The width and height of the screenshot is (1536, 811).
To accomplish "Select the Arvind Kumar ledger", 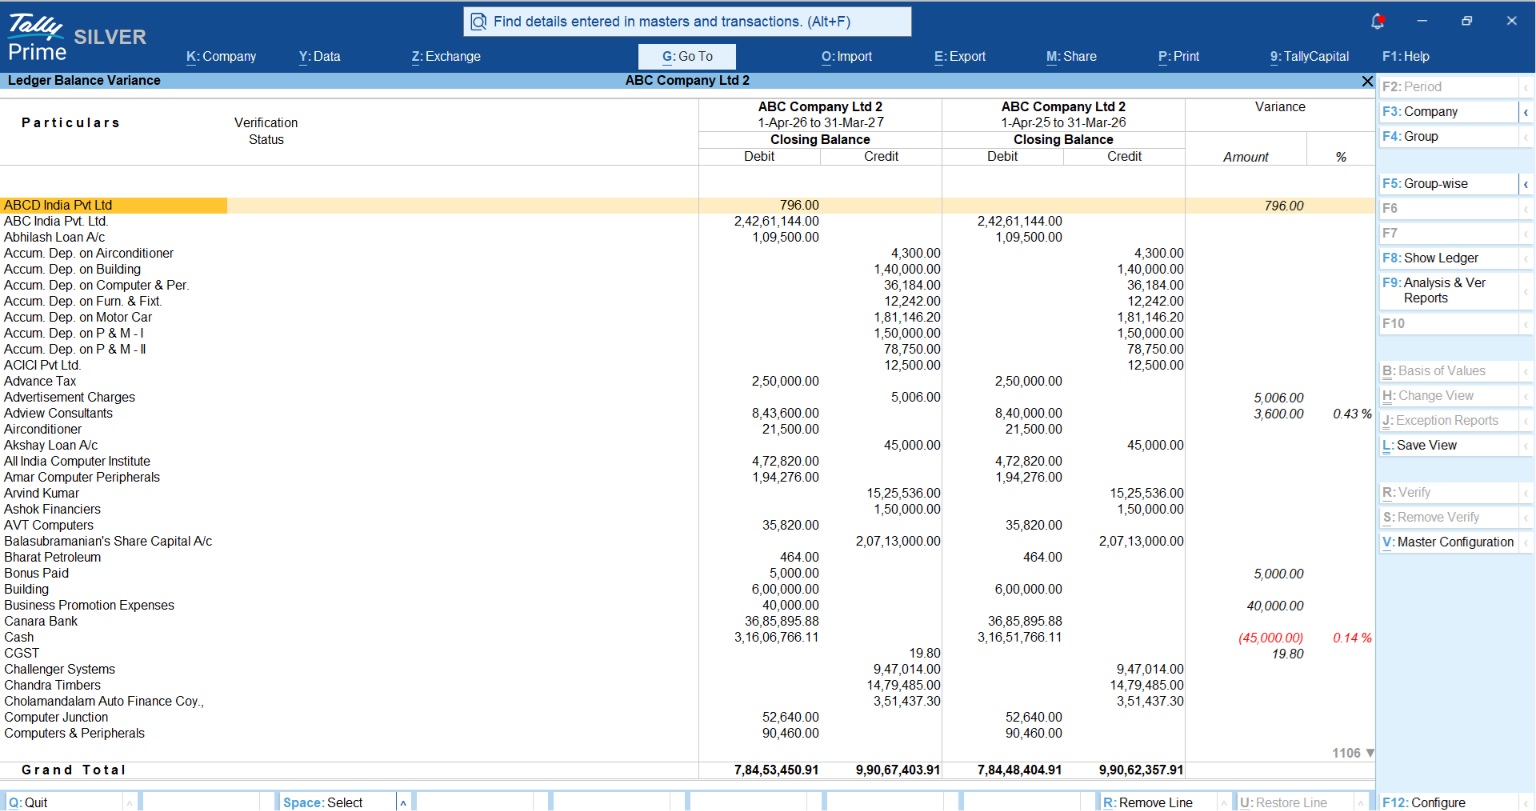I will 41,494.
